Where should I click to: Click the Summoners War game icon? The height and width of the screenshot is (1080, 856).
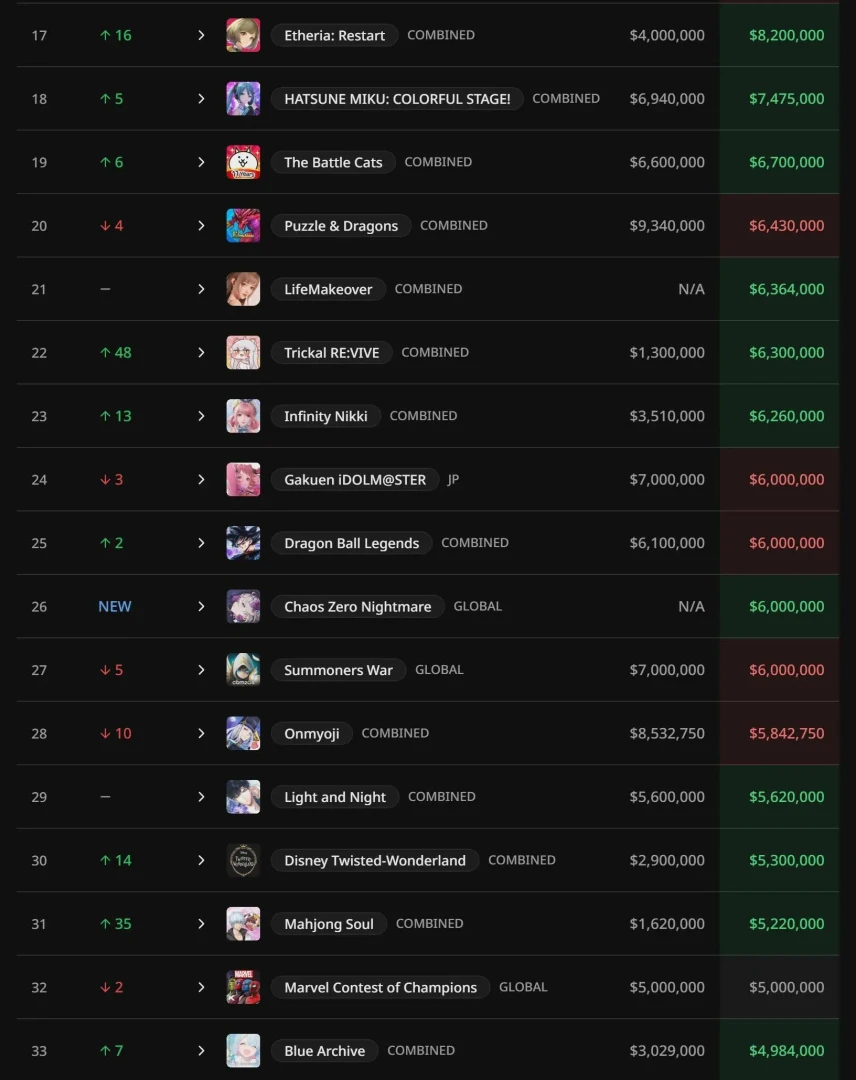243,670
